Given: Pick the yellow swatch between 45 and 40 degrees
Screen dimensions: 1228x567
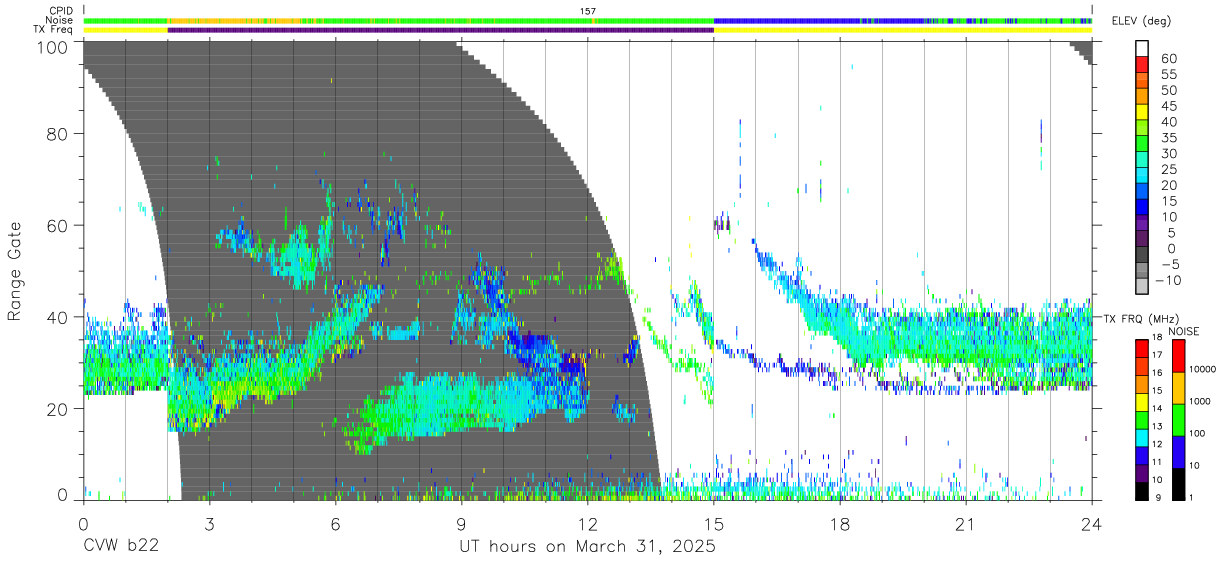Looking at the screenshot, I should [1142, 114].
